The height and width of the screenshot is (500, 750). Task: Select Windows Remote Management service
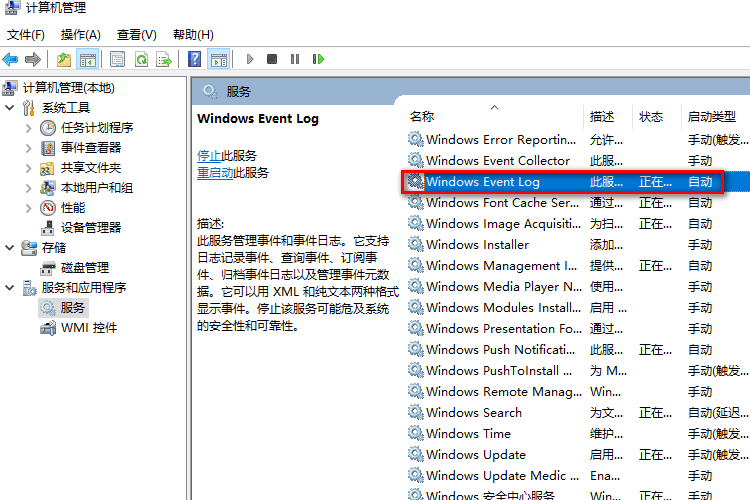pos(577,392)
